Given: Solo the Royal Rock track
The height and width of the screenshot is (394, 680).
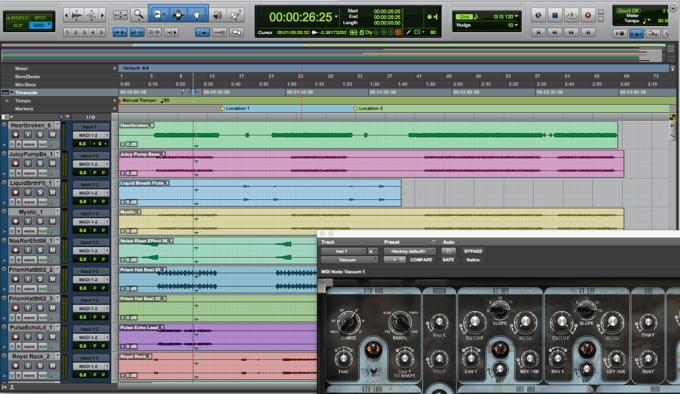Looking at the screenshot, I should pos(40,365).
